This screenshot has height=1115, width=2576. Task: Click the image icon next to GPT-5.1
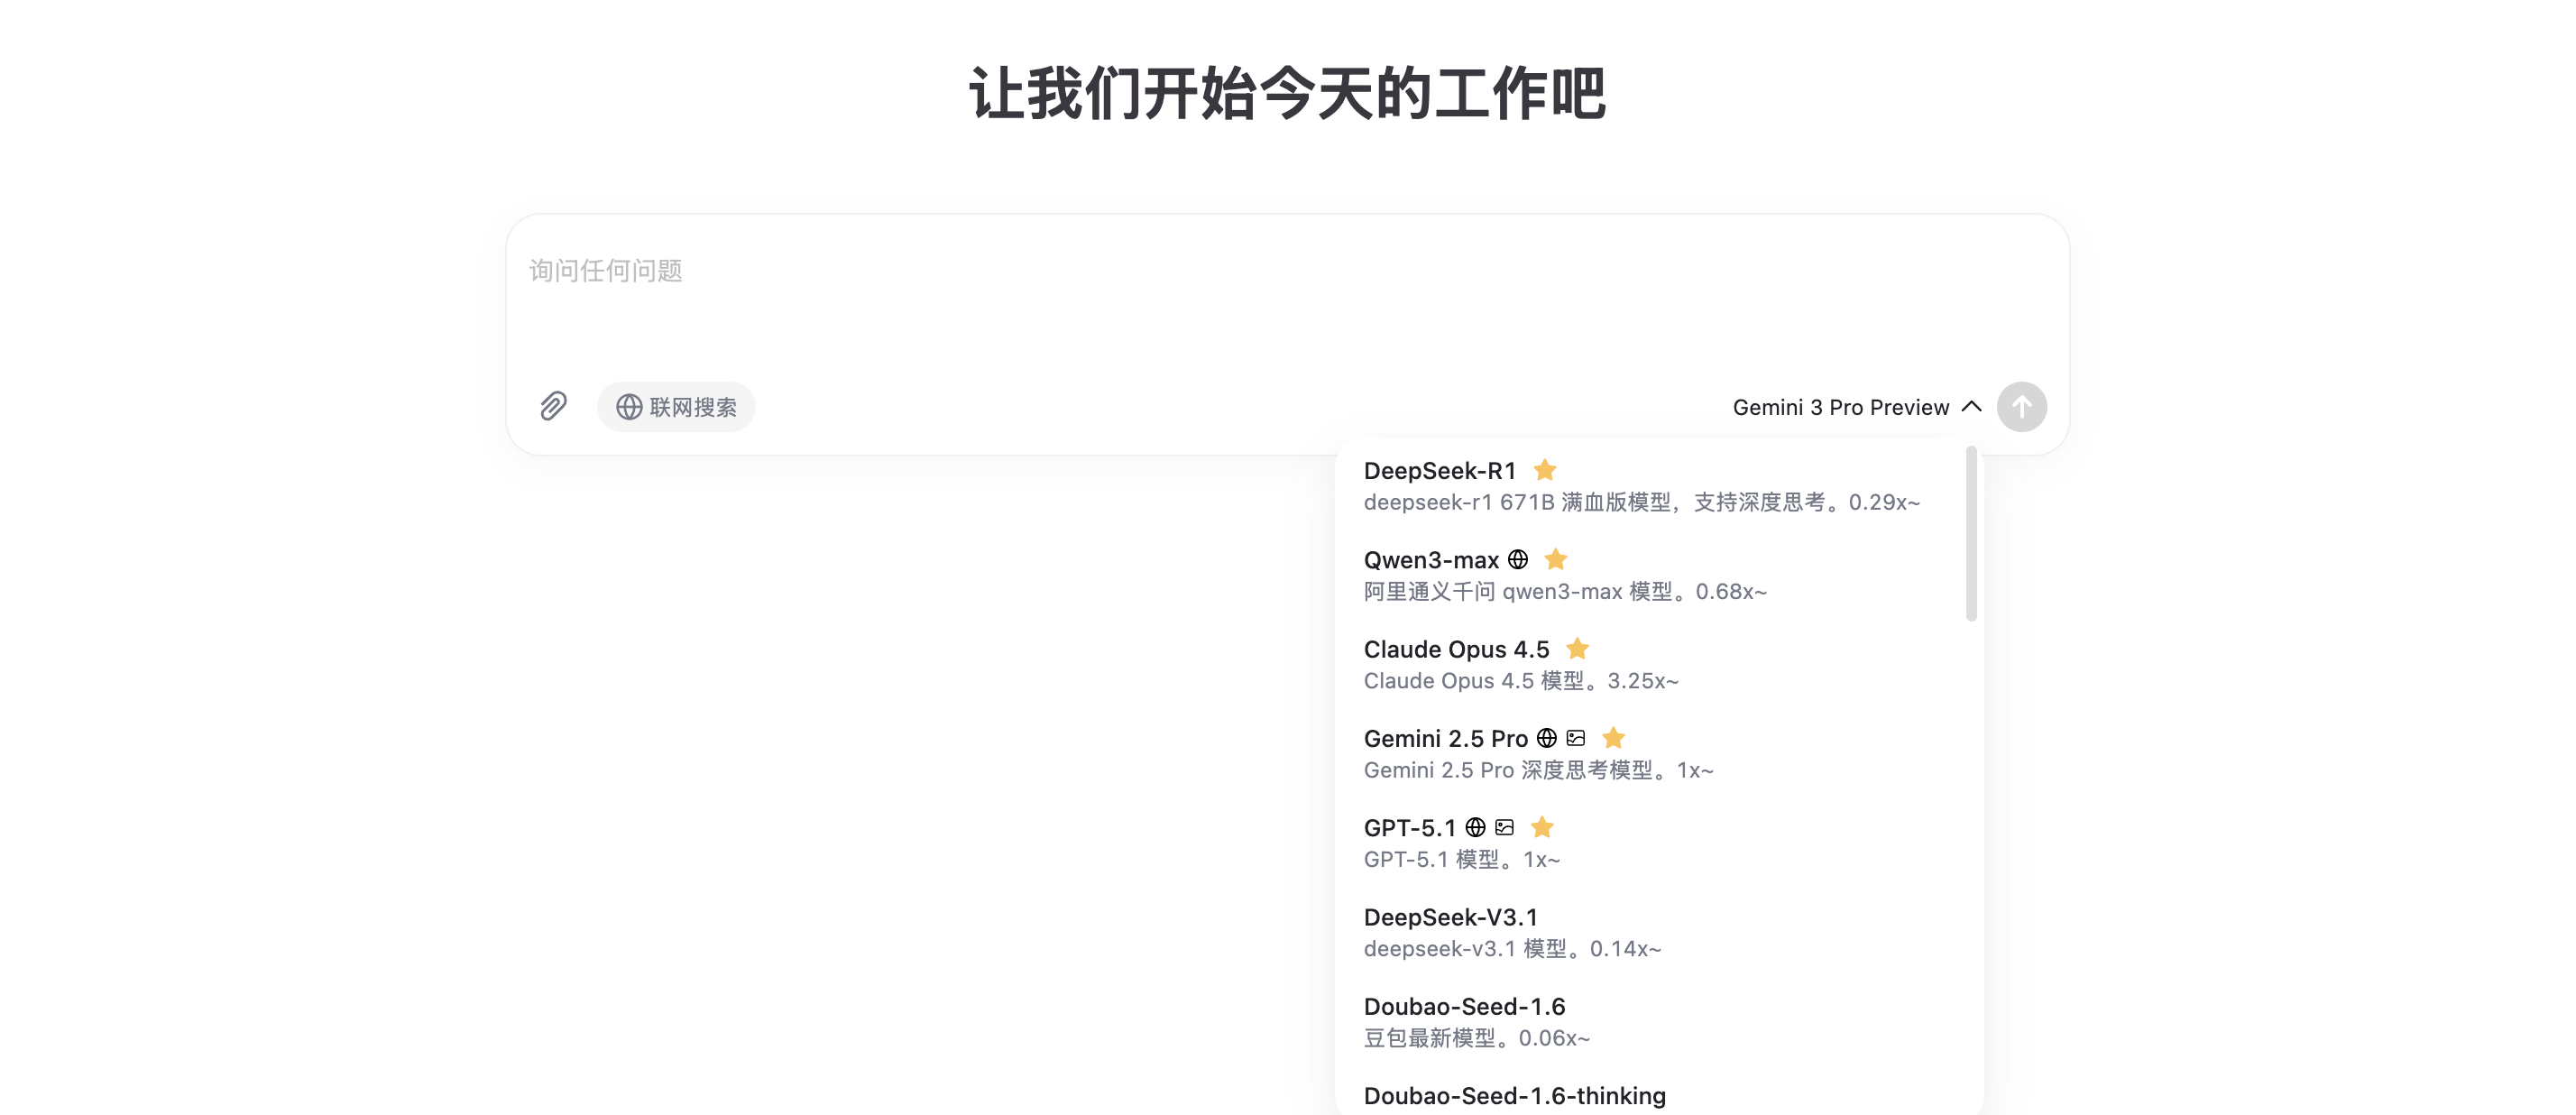point(1504,827)
